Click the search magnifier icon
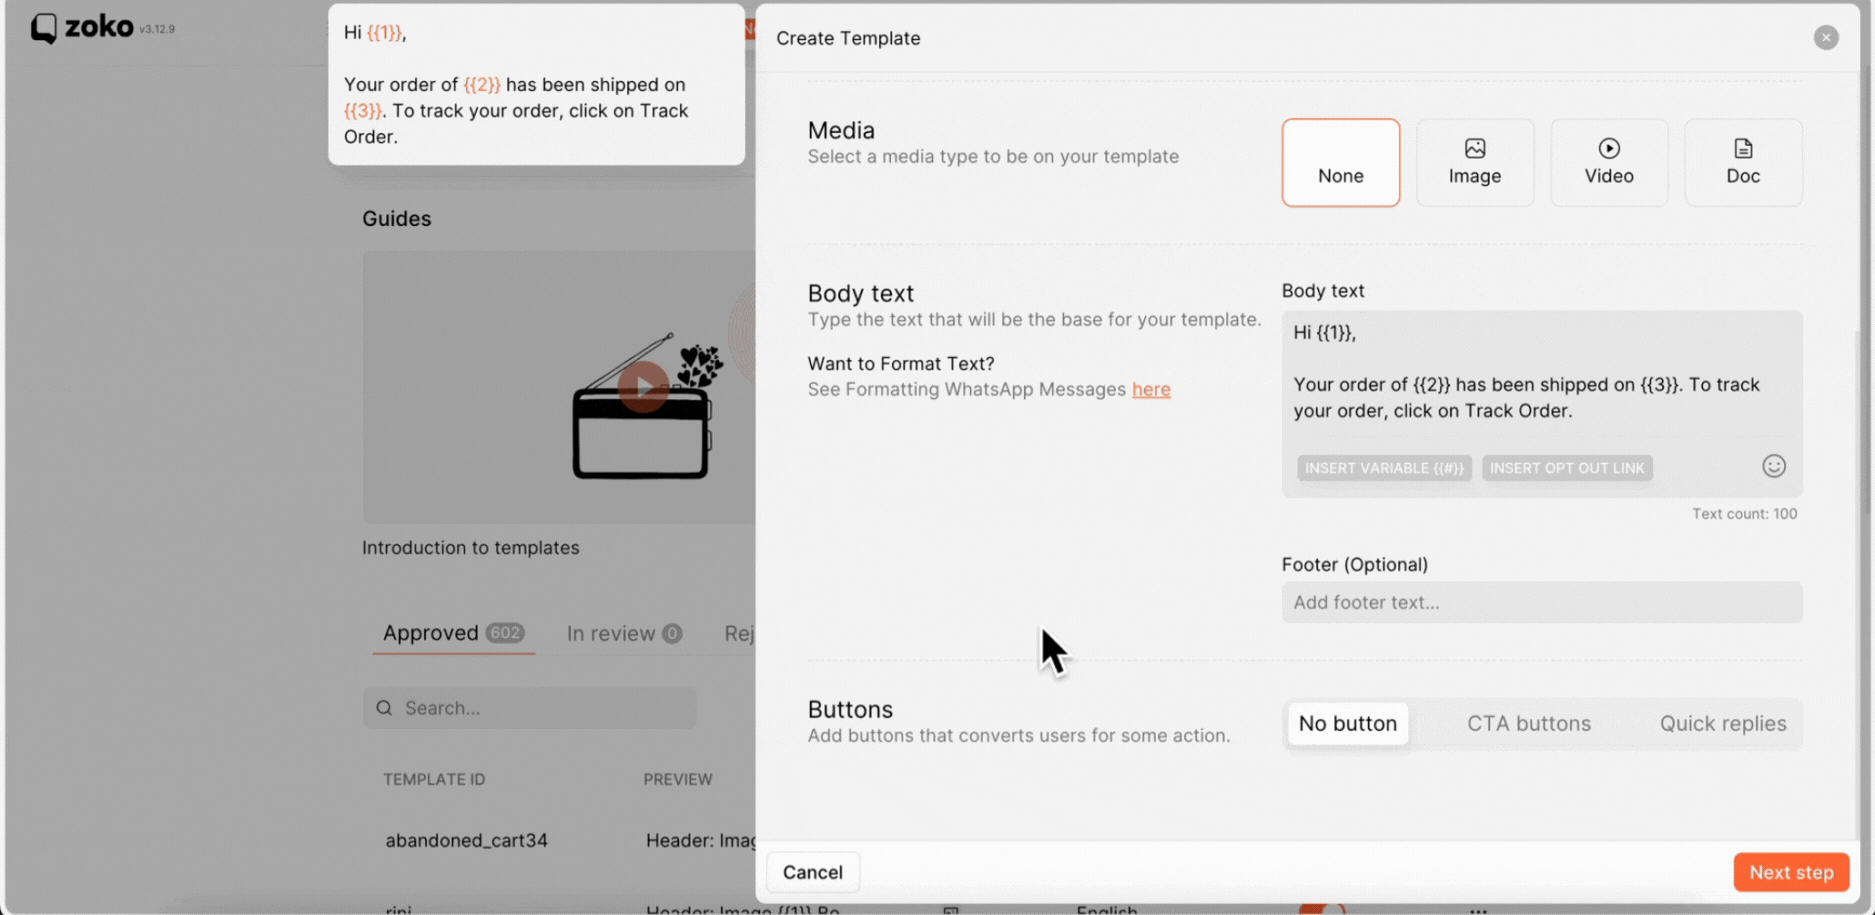 click(x=384, y=708)
